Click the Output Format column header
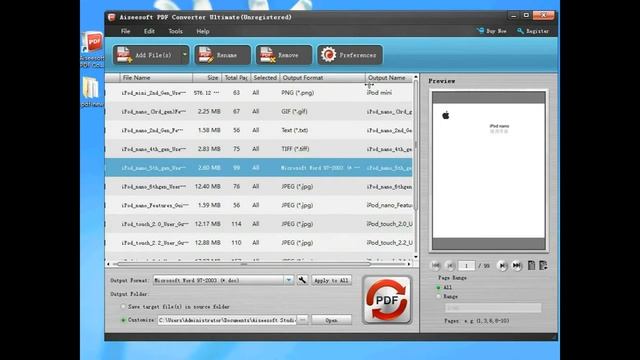 point(322,78)
